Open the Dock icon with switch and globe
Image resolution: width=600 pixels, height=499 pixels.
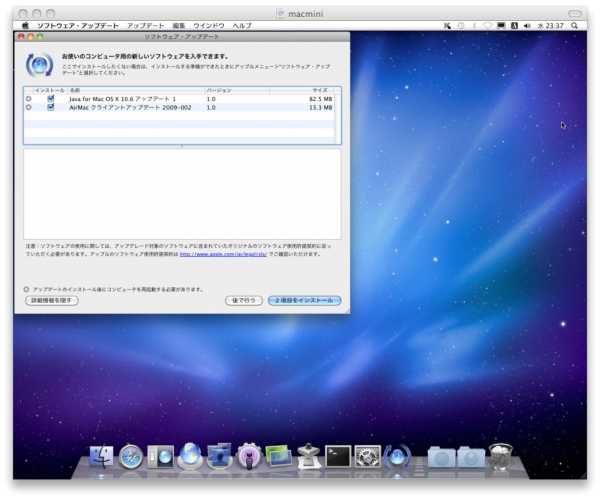[x=161, y=457]
